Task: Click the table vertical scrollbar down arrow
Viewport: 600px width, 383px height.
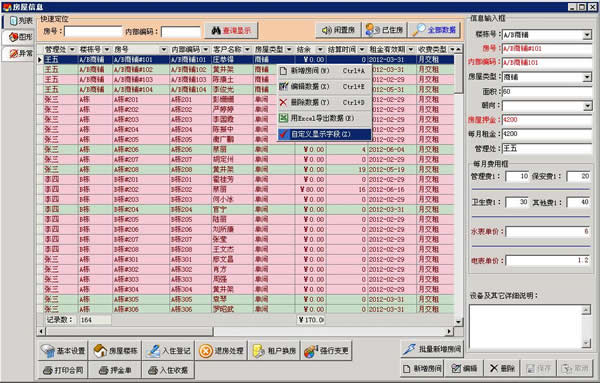Action: click(458, 322)
